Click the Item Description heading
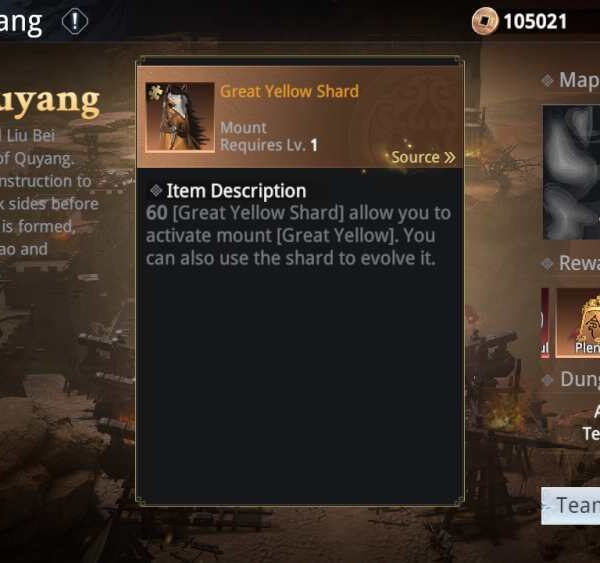The width and height of the screenshot is (600, 563). pyautogui.click(x=236, y=191)
